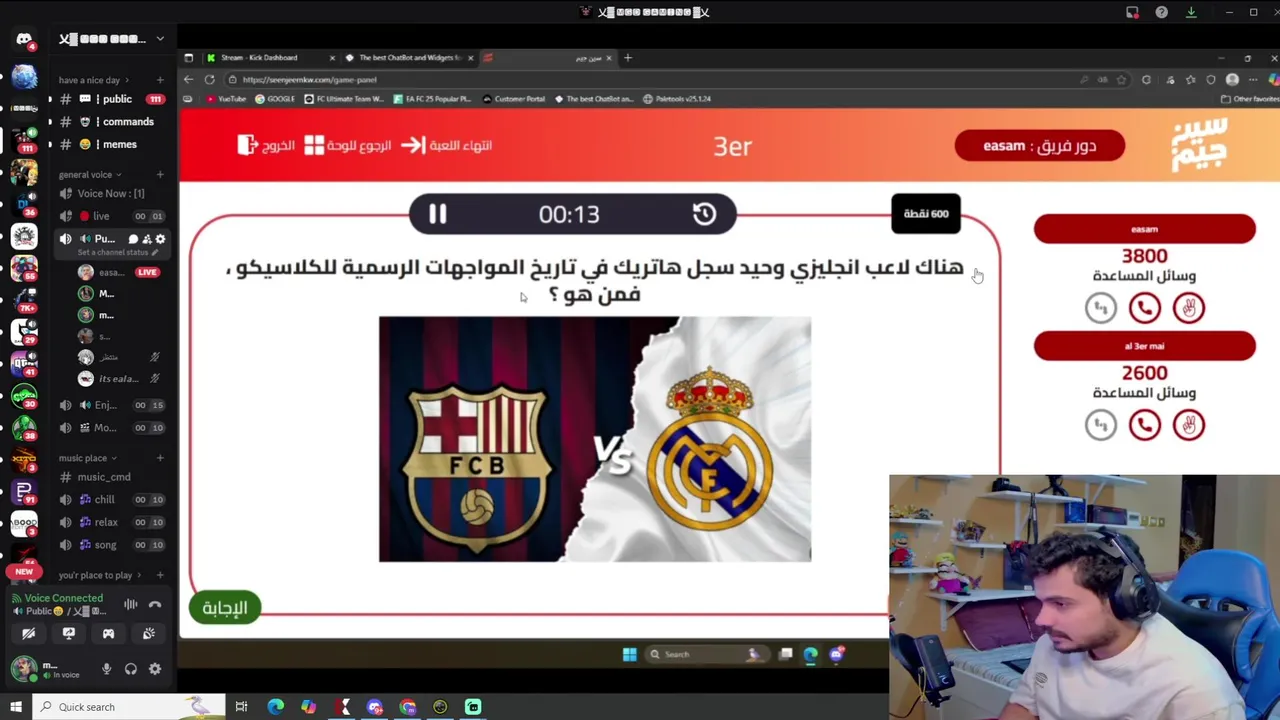Collapse the general voice category
1280x720 pixels.
pos(90,175)
